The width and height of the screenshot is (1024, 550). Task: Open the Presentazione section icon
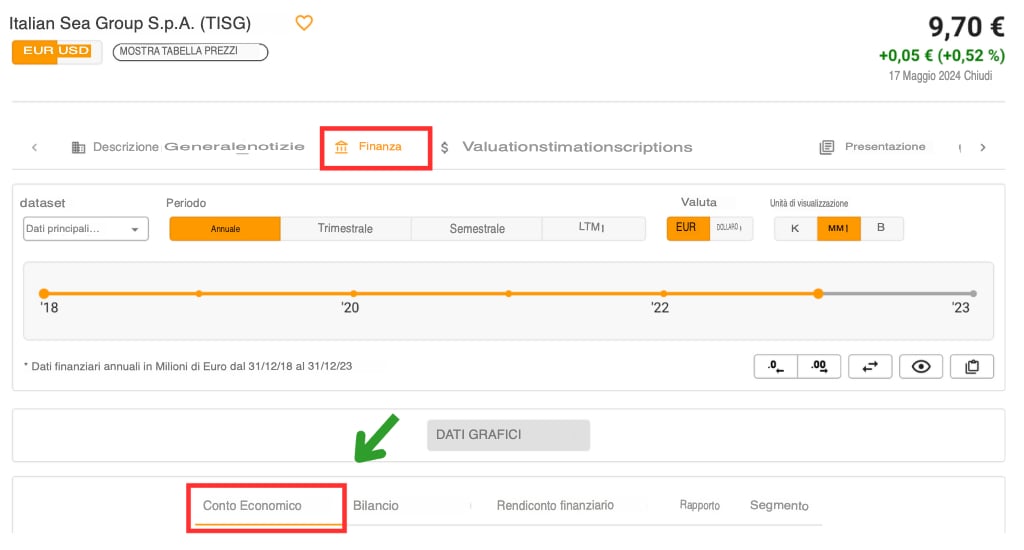pyautogui.click(x=826, y=147)
